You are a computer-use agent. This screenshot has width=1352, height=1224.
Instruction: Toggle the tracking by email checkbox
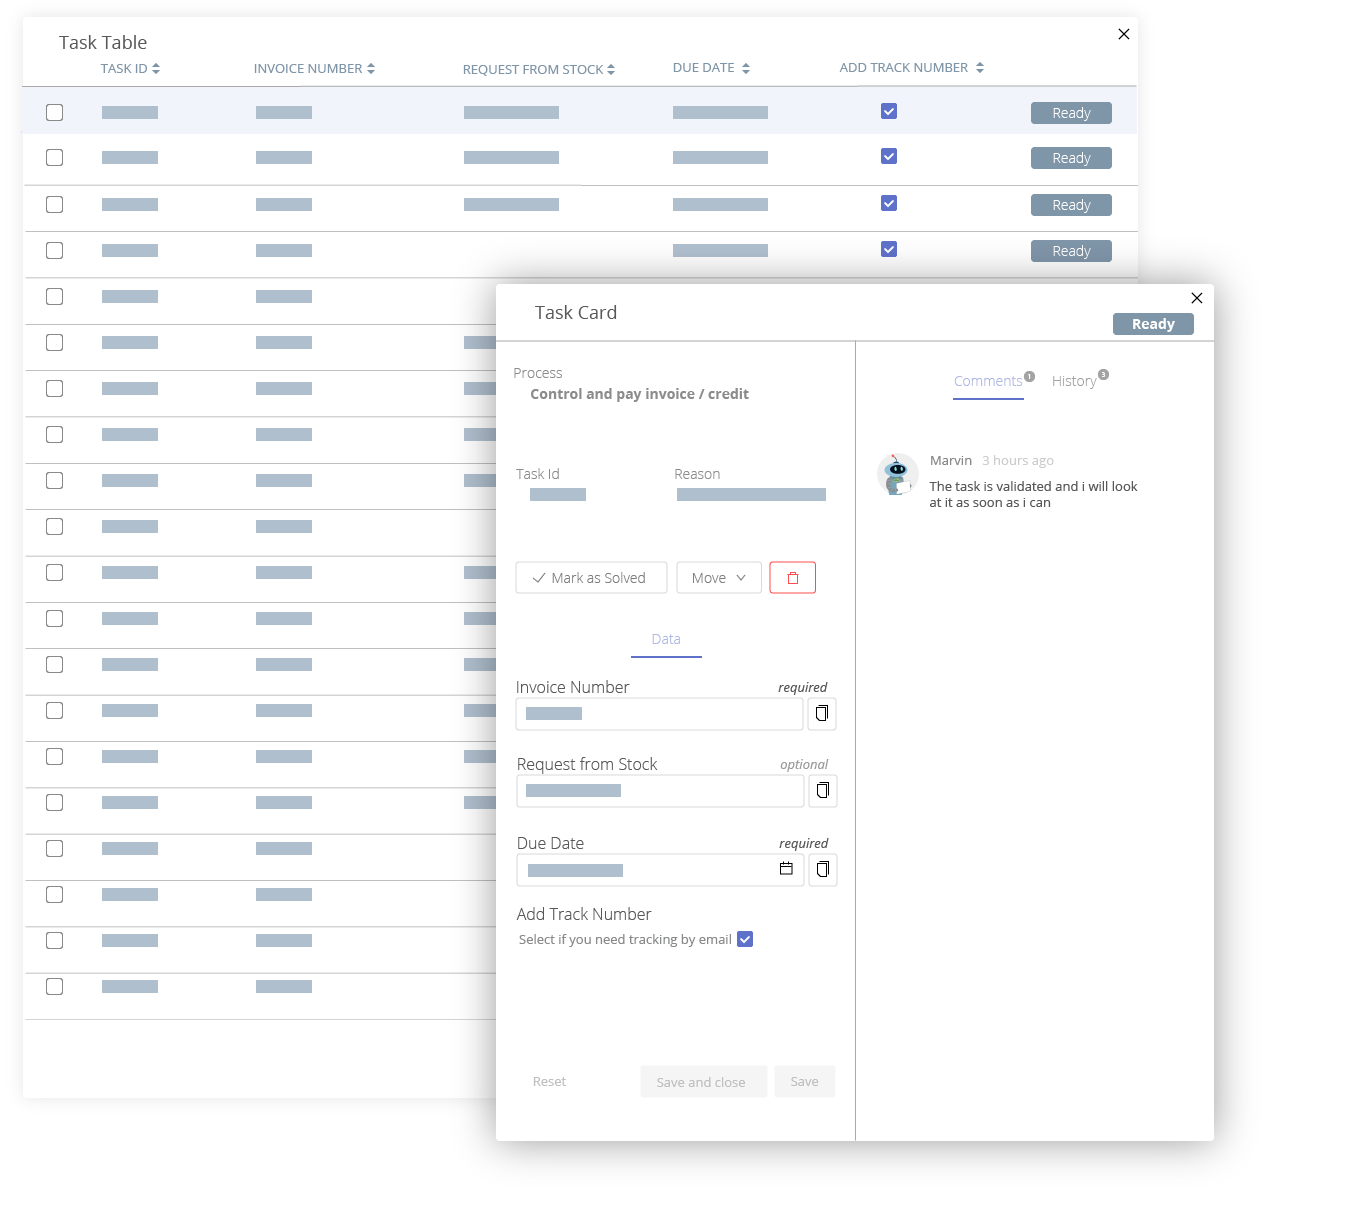pyautogui.click(x=745, y=939)
